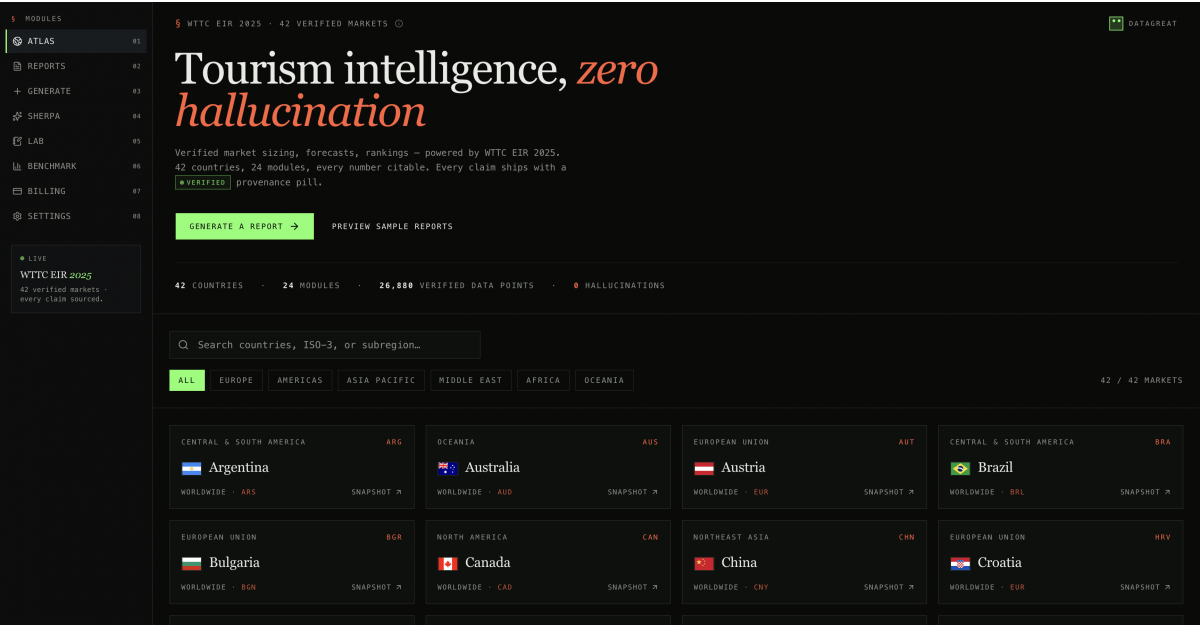This screenshot has width=1200, height=628.
Task: Open China Snapshot link
Action: (x=889, y=587)
